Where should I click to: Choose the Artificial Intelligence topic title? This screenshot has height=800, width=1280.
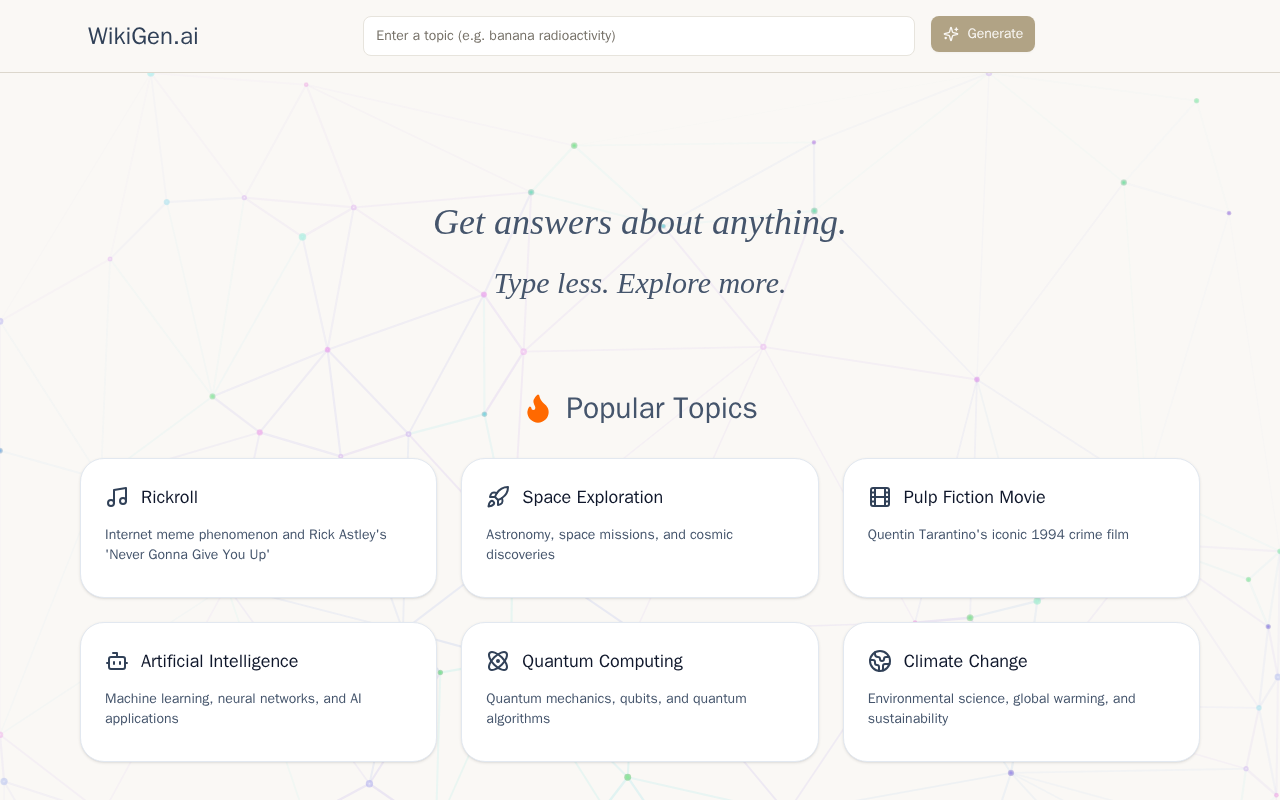click(x=219, y=661)
